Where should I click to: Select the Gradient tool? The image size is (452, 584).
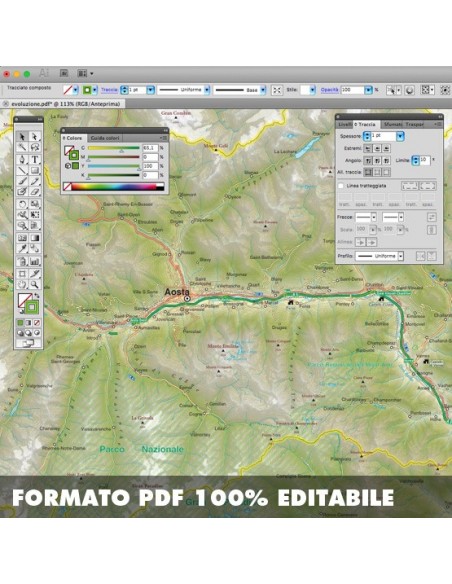[35, 238]
